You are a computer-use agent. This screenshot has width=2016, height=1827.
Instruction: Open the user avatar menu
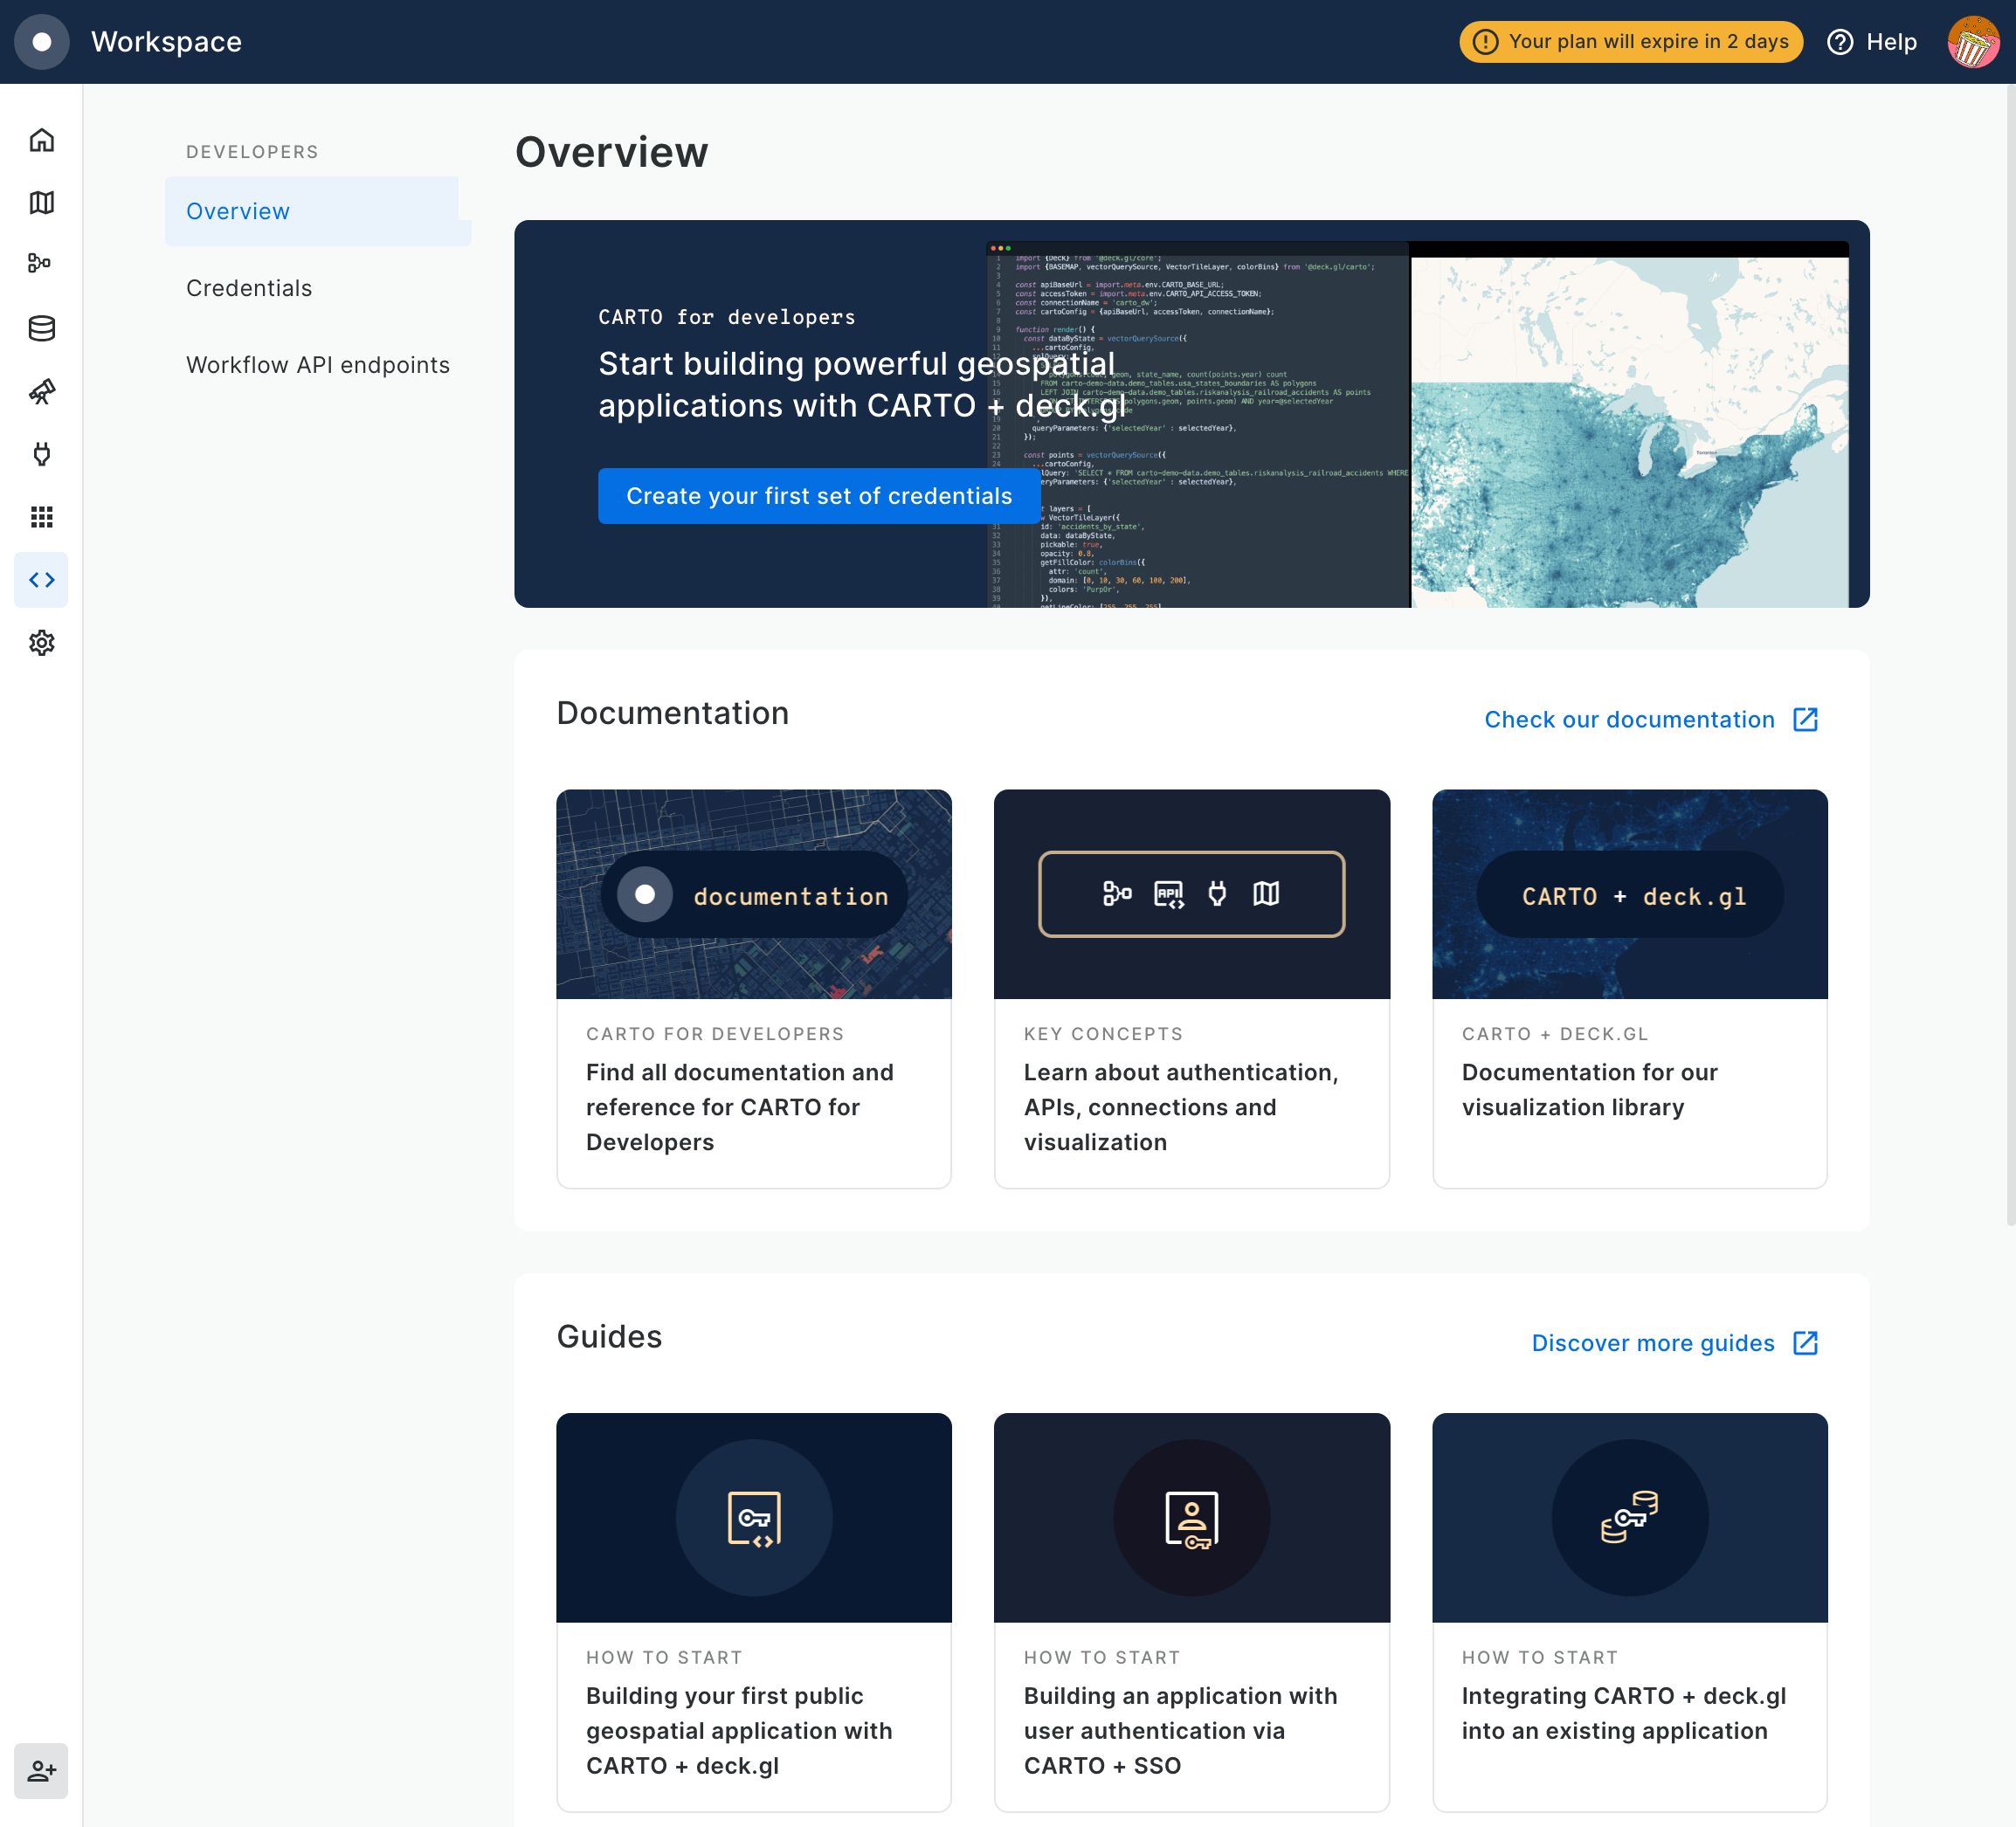(1972, 42)
